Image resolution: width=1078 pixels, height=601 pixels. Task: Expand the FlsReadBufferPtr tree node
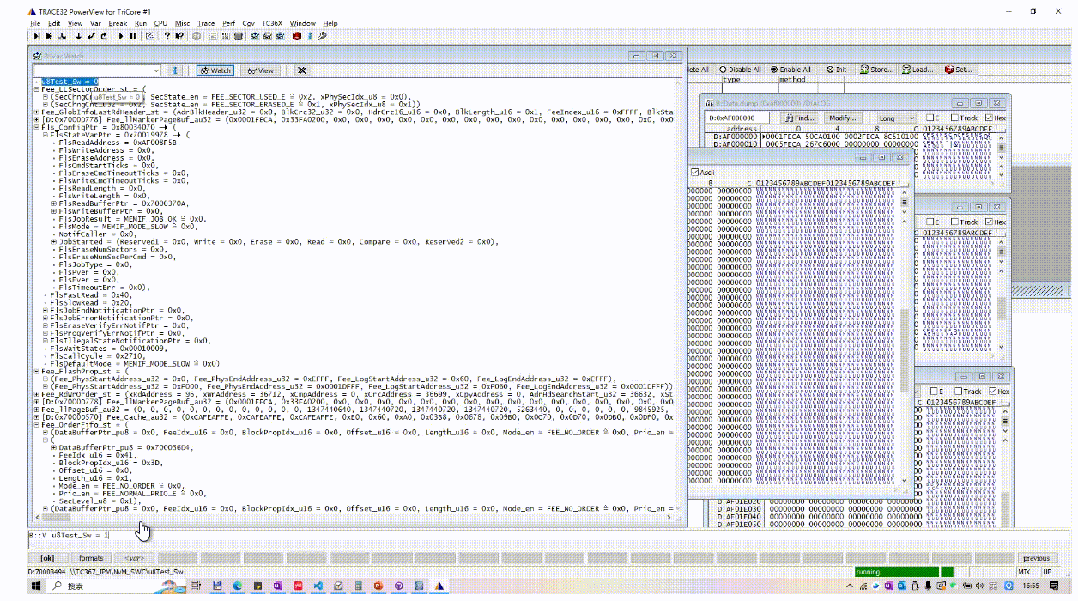point(54,204)
